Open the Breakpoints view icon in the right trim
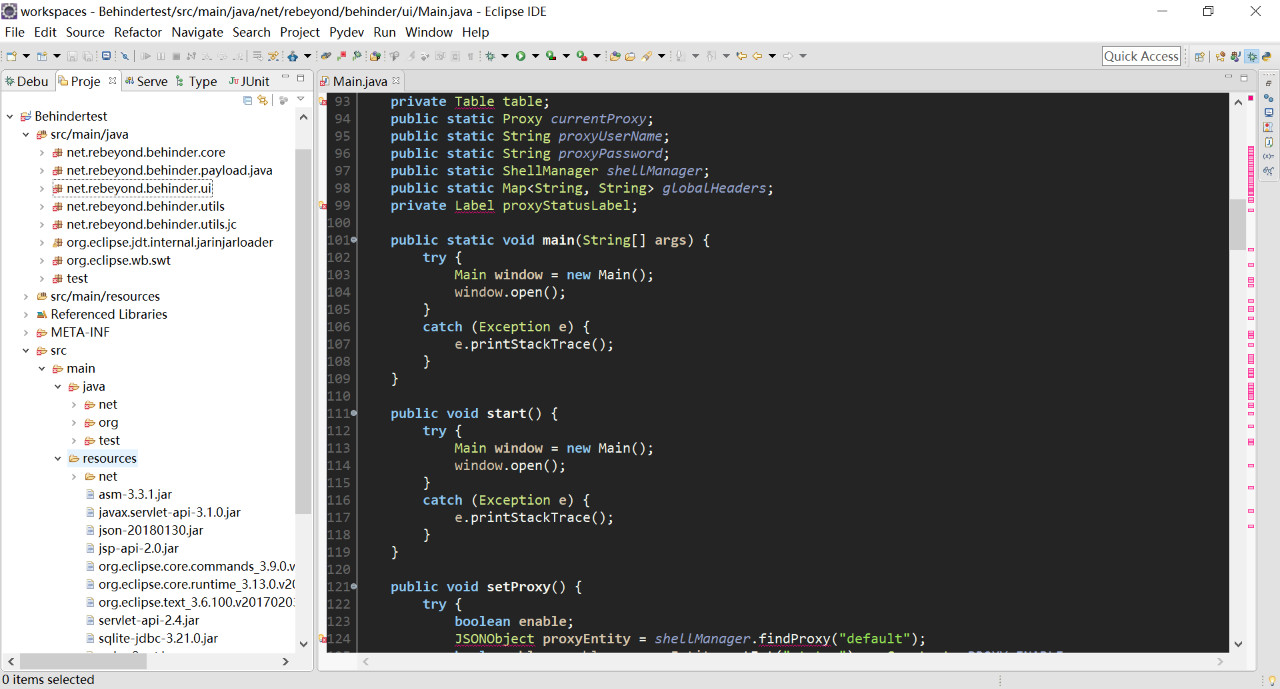 pos(1268,98)
